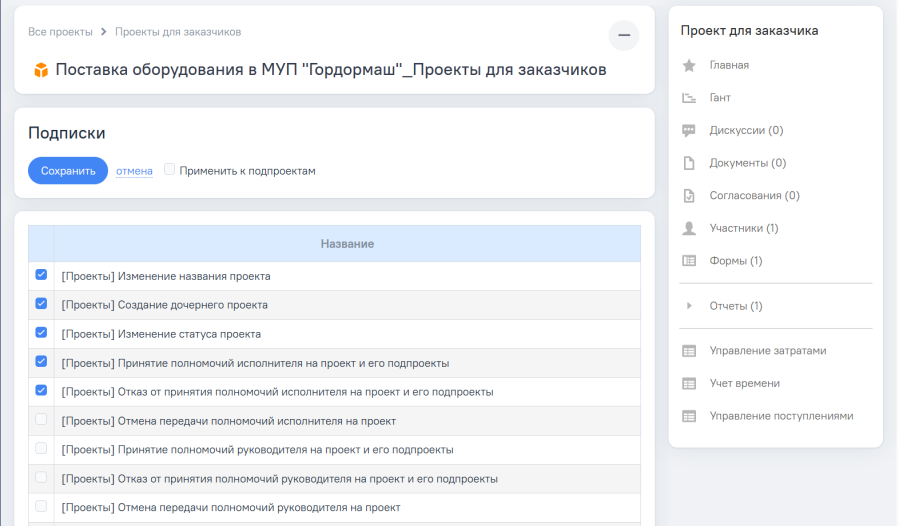The image size is (899, 526).
Task: Click the document icon for Документы
Action: (689, 163)
